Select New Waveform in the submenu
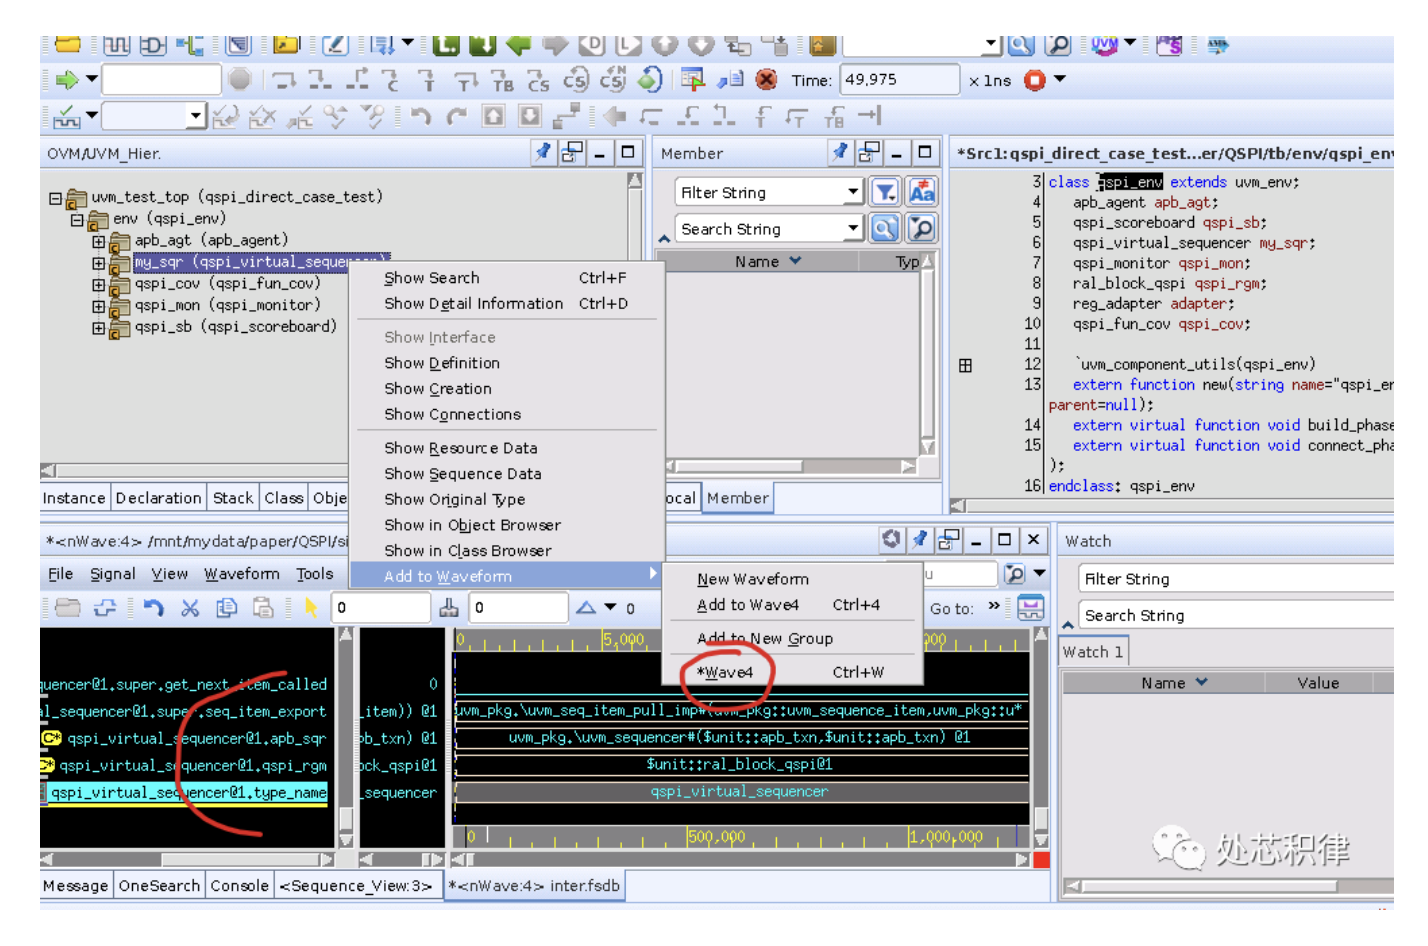The height and width of the screenshot is (946, 1428). coord(752,579)
